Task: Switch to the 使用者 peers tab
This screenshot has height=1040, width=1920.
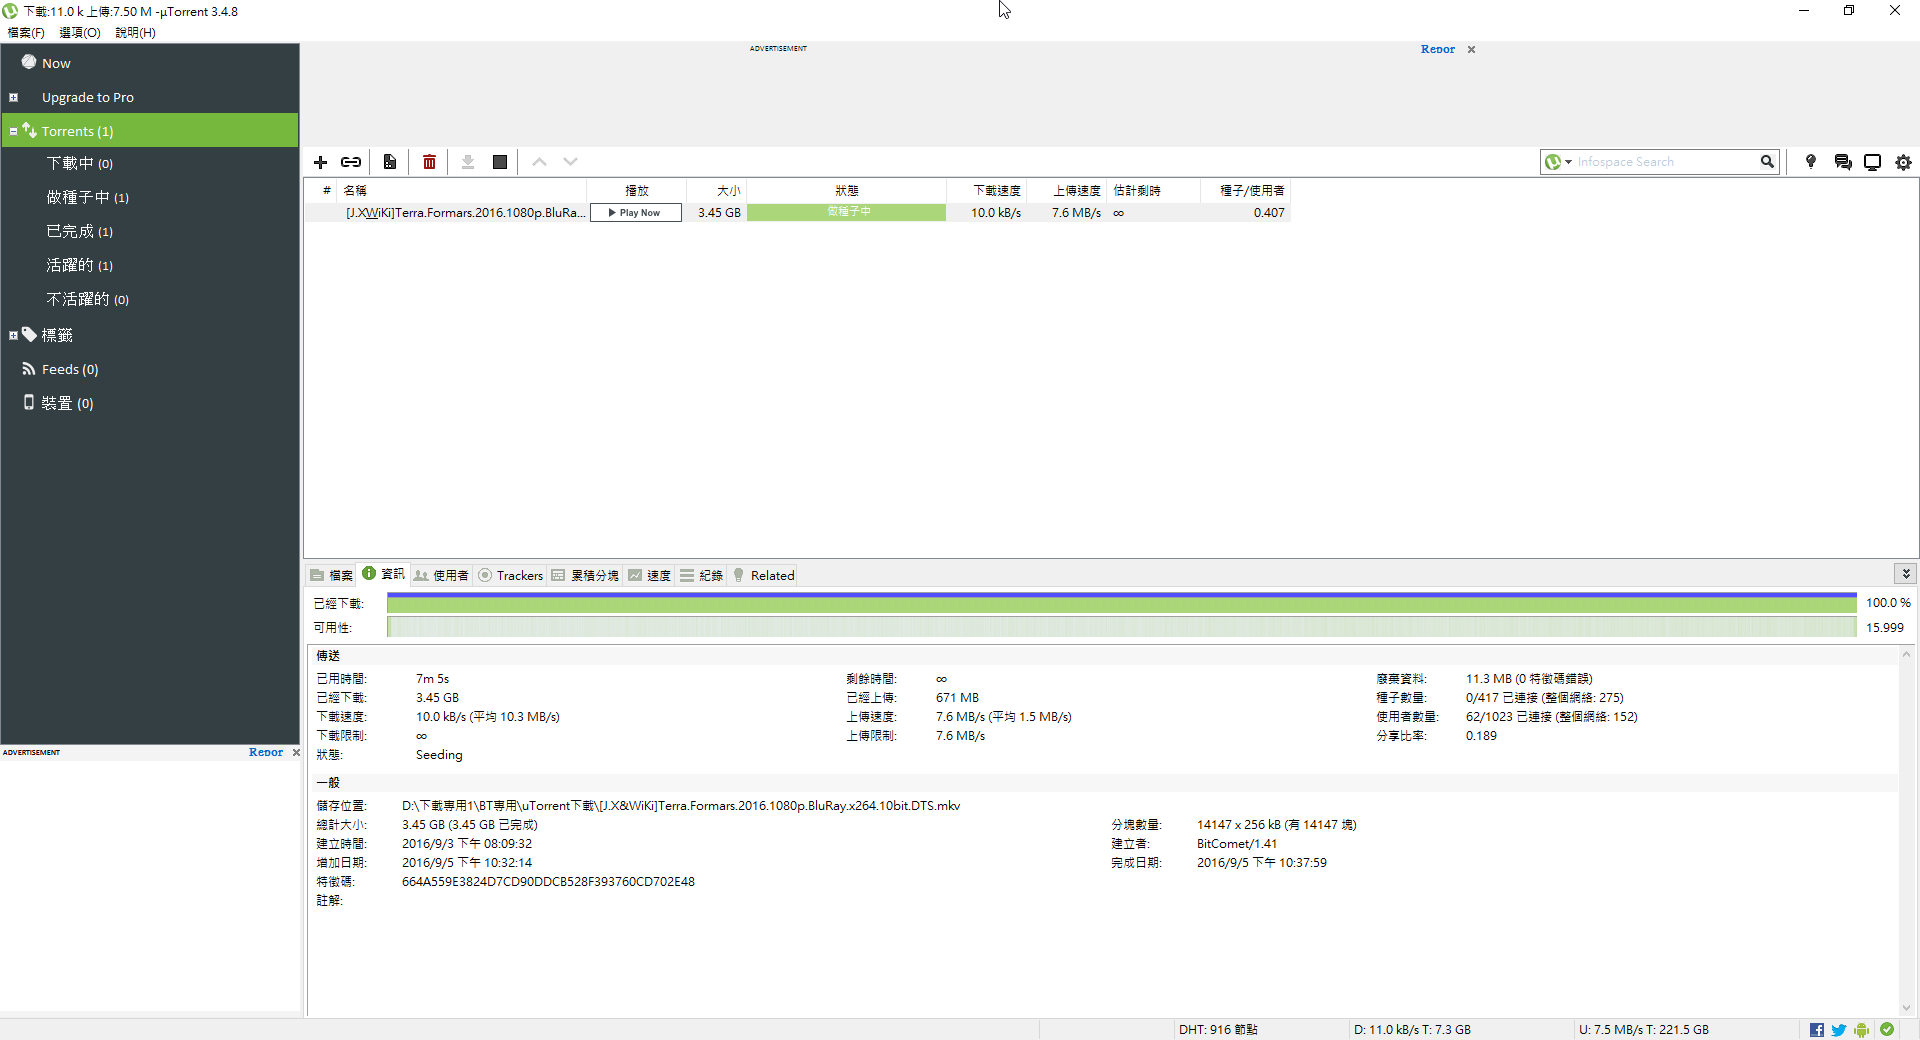Action: coord(441,575)
